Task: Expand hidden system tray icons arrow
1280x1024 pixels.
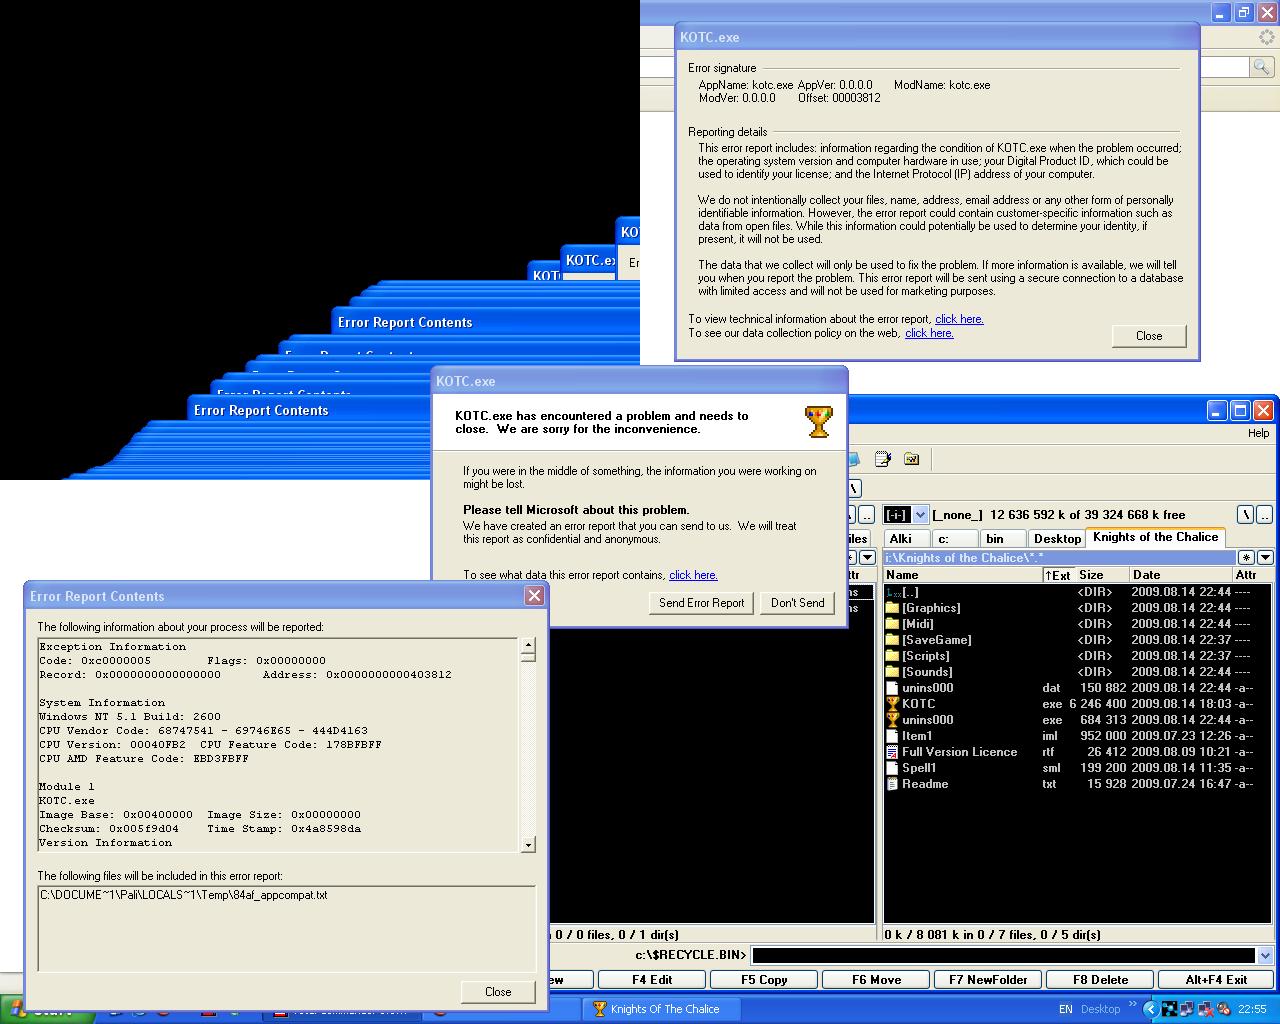Action: tap(1152, 1009)
